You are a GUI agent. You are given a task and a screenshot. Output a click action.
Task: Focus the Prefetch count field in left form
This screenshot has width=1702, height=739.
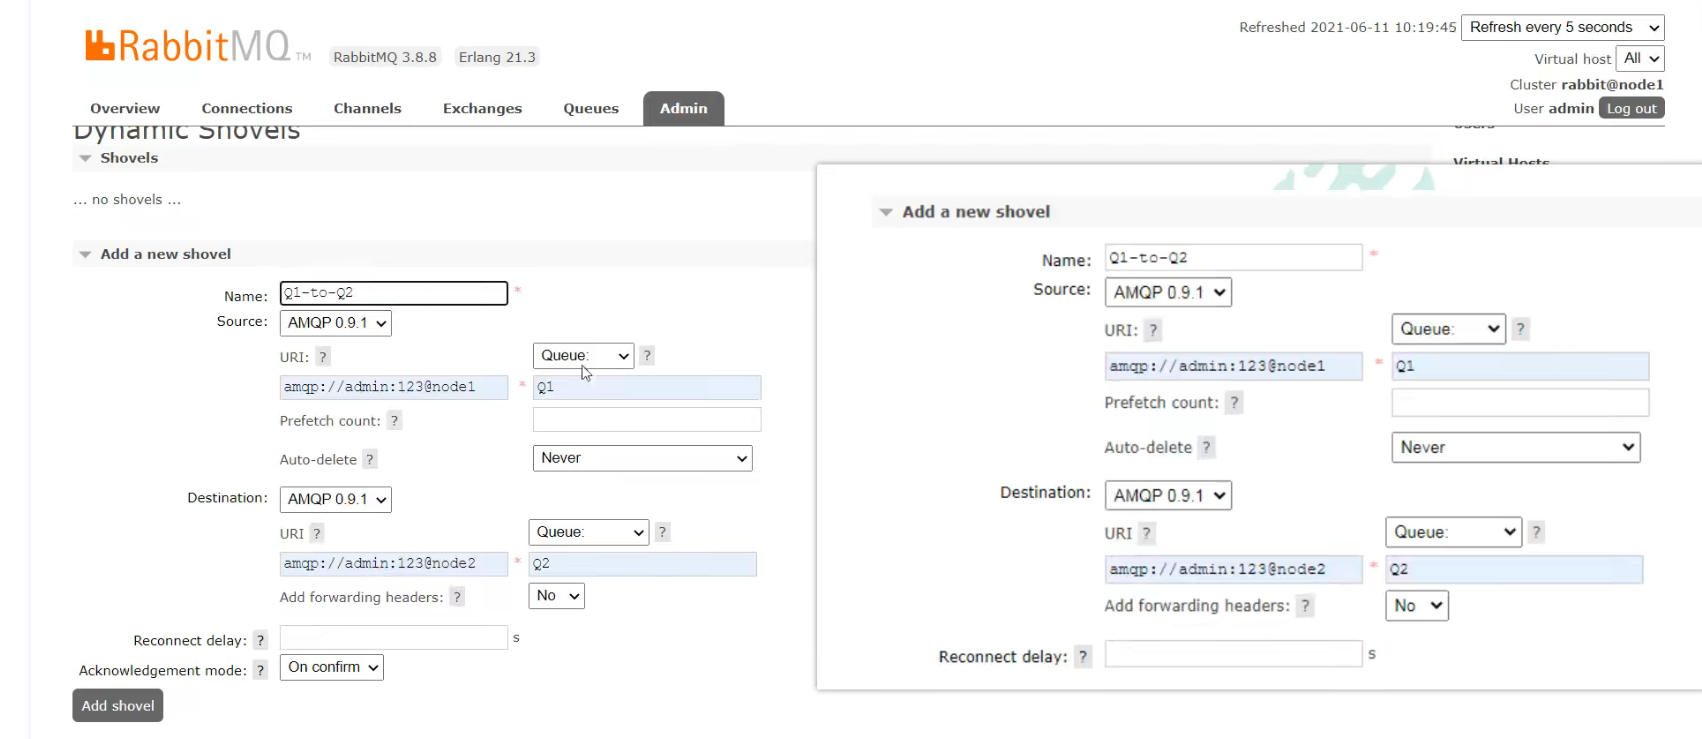[647, 419]
